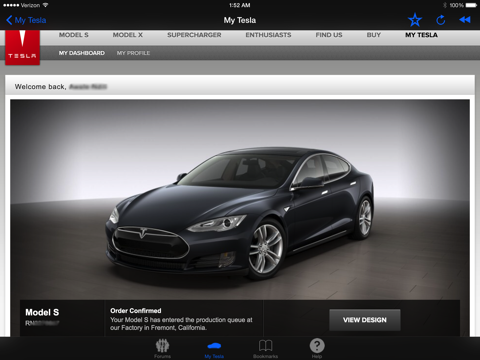480x360 pixels.
Task: Tap the double-arrow rewind icon
Action: pos(465,20)
